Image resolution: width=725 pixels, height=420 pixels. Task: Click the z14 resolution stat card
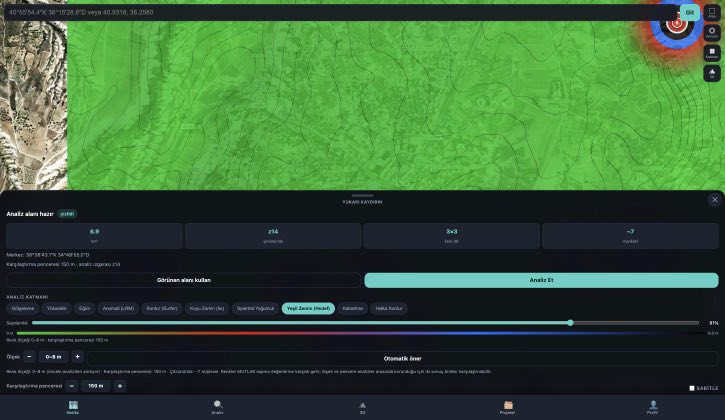[273, 236]
